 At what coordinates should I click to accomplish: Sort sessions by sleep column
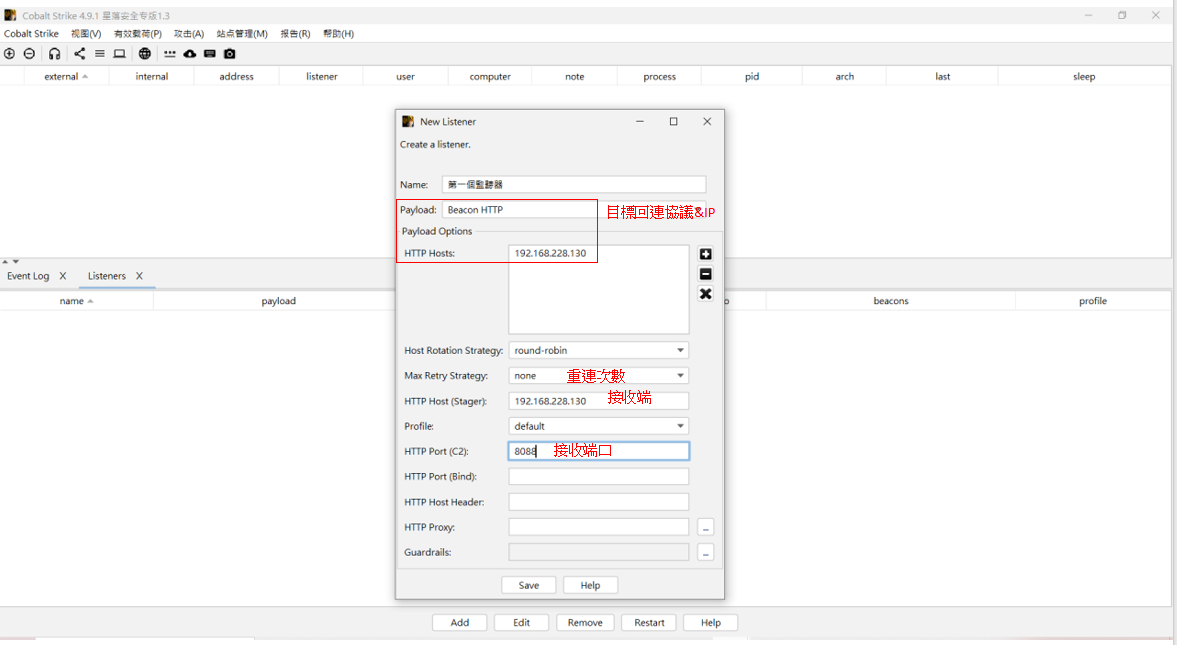[1084, 77]
